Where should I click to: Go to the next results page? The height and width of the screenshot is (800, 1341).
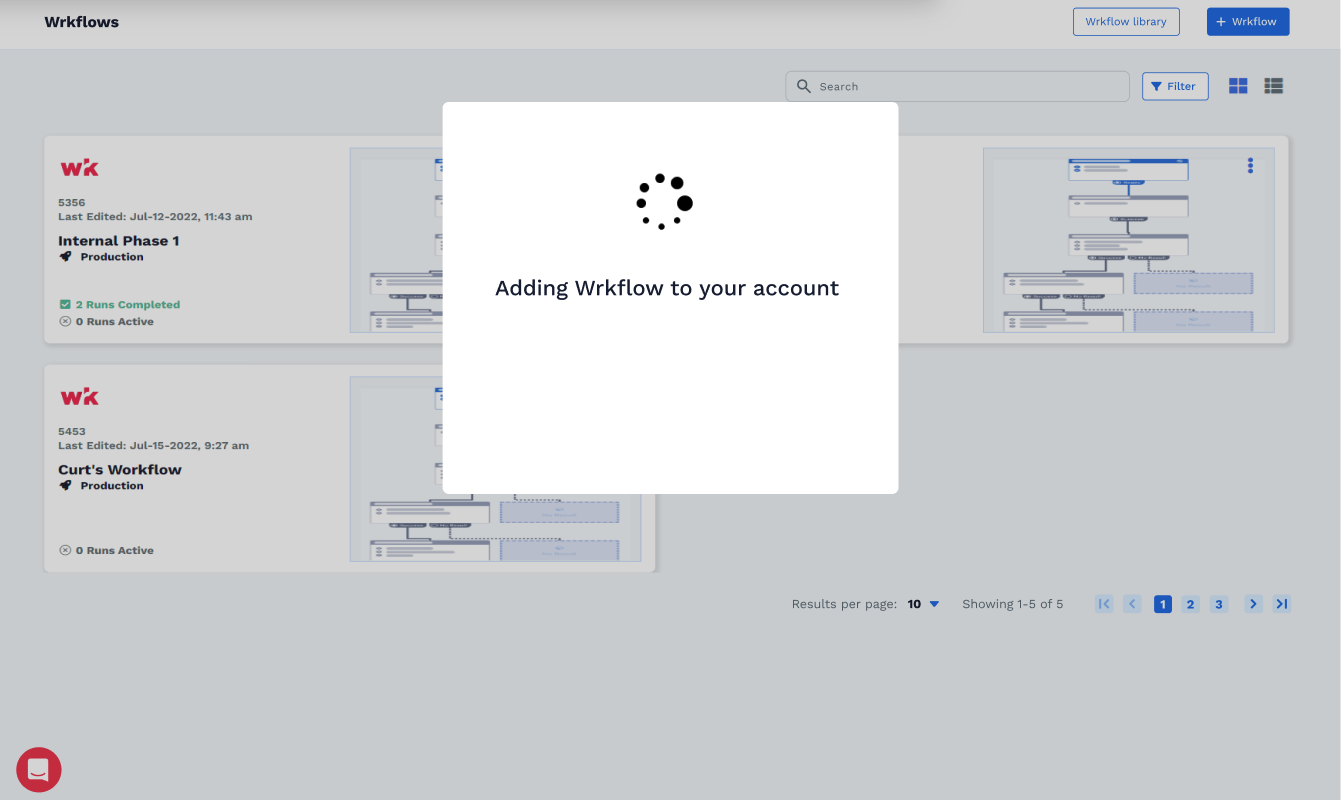point(1253,604)
